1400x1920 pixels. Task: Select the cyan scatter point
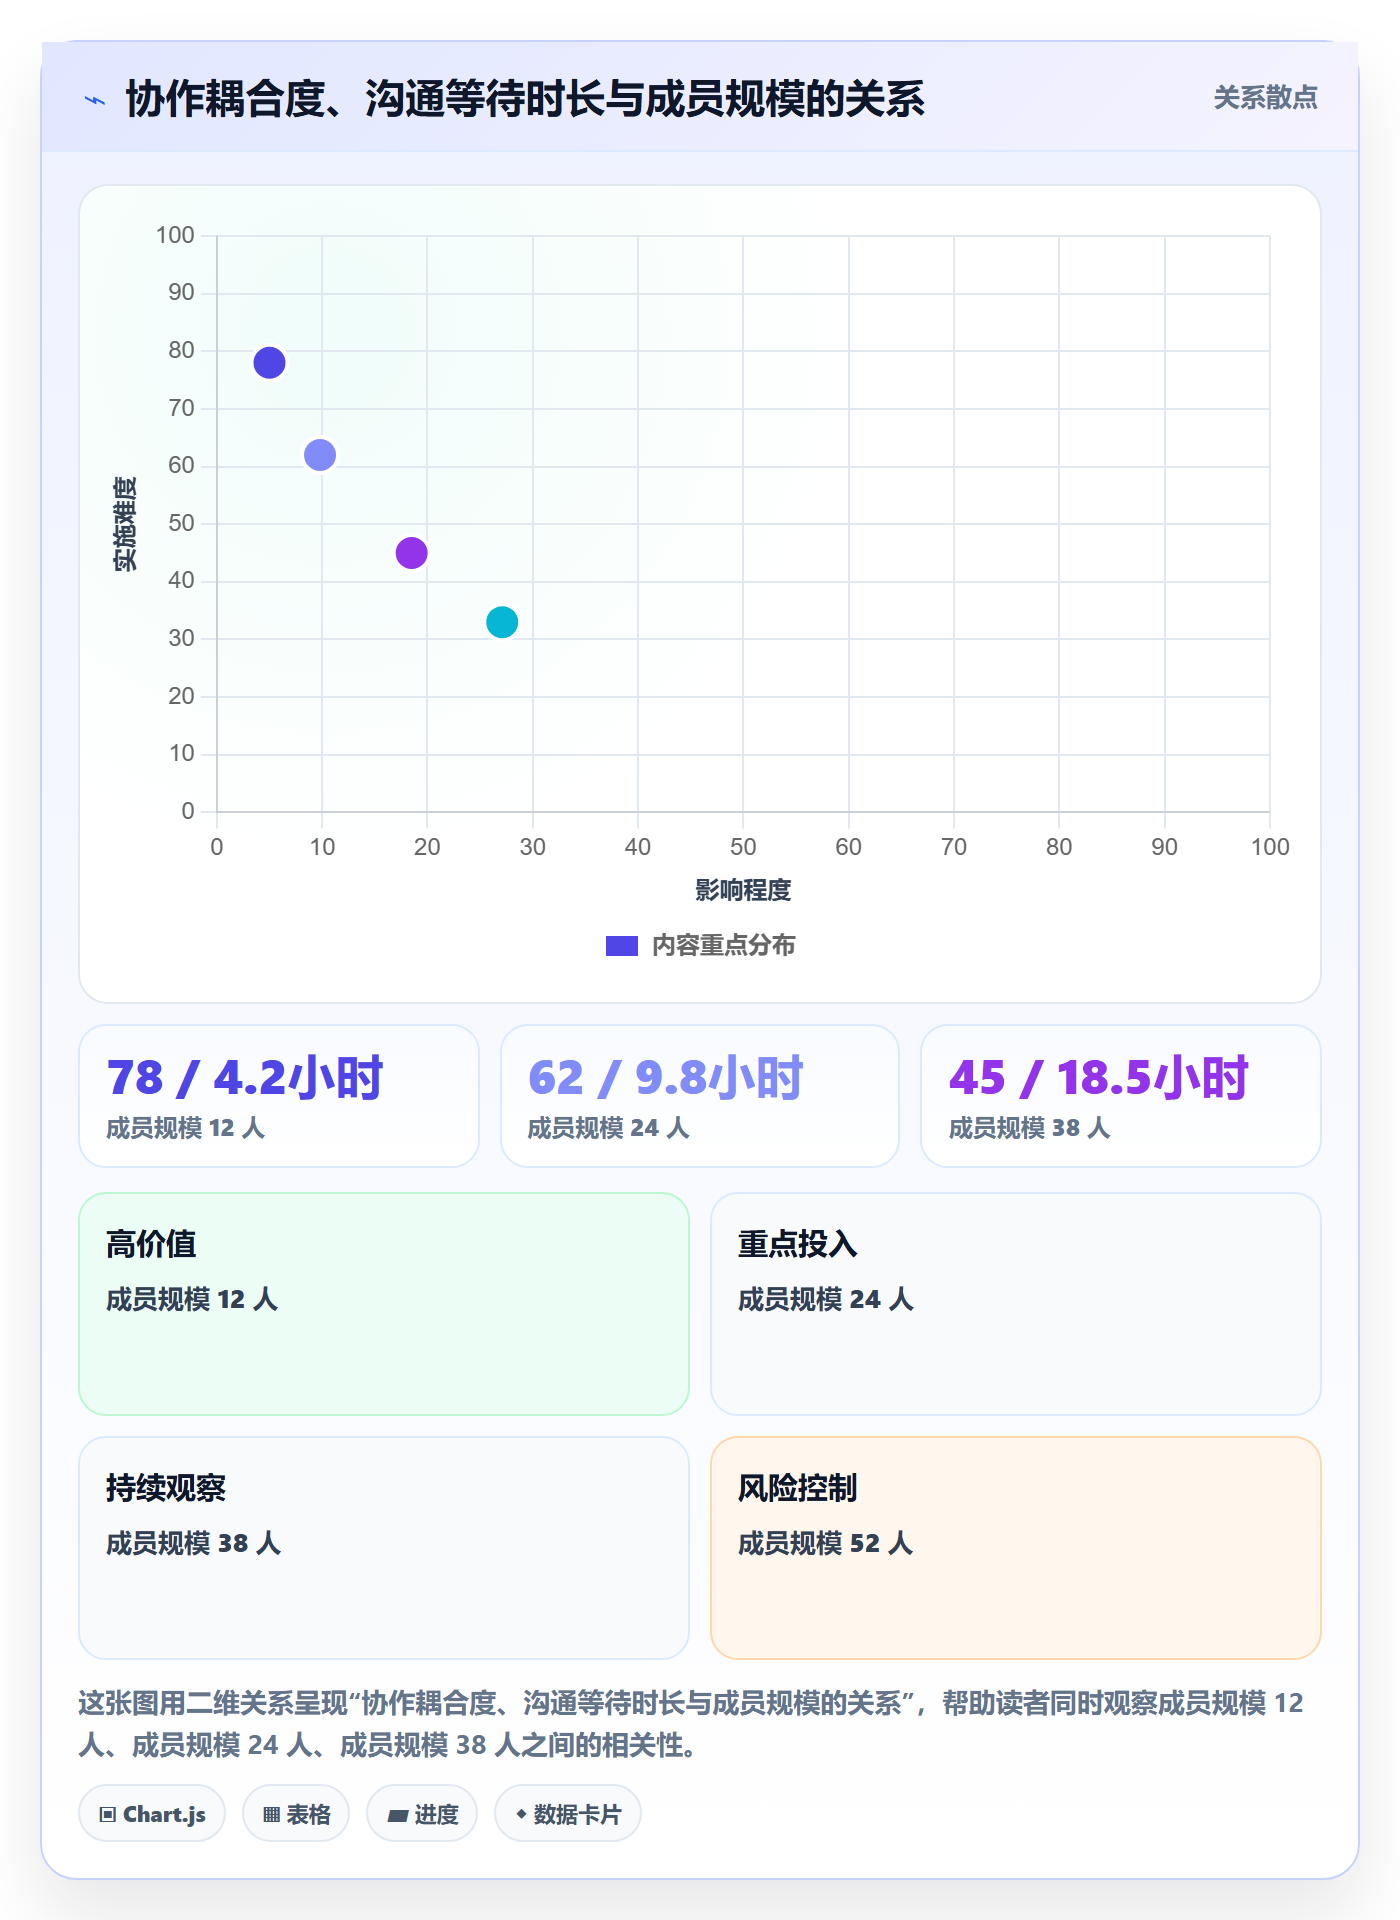502,622
